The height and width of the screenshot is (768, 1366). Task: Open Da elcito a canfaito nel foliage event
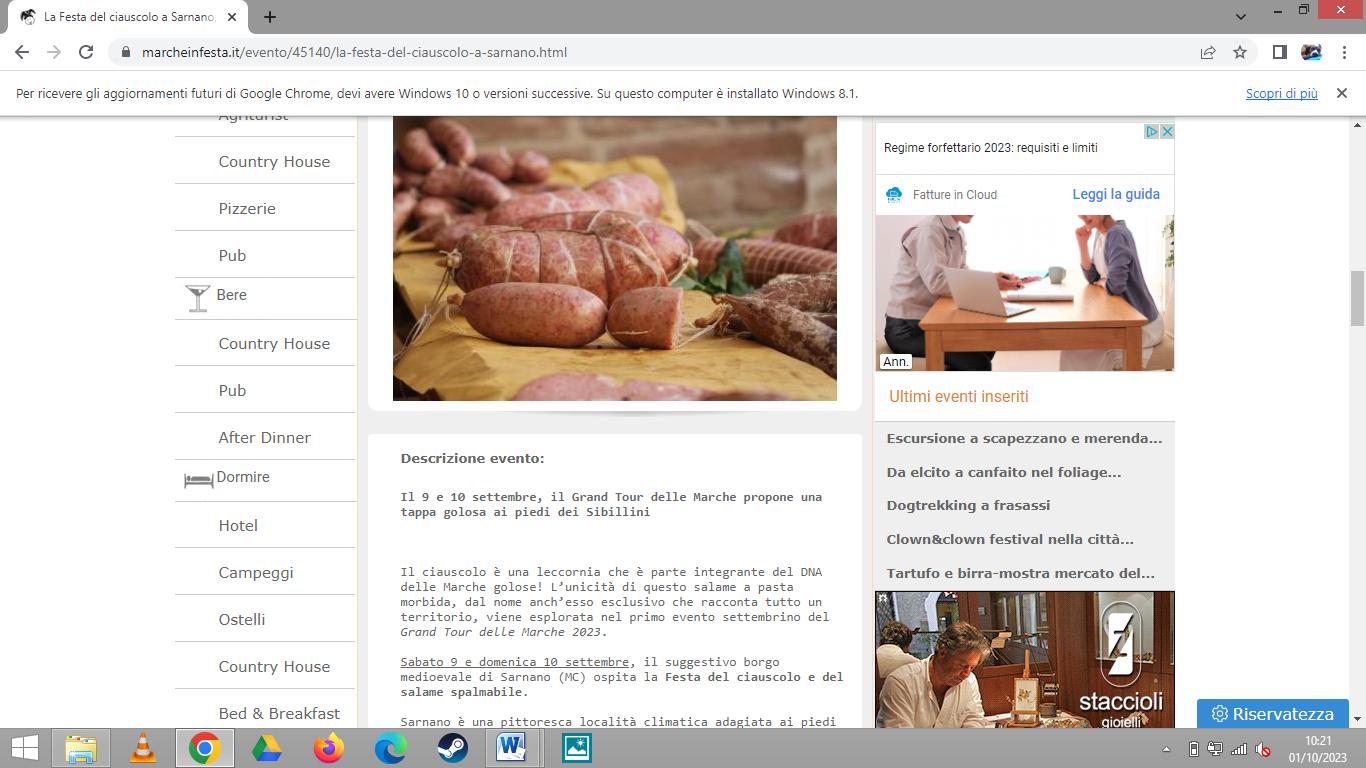[x=1004, y=472]
